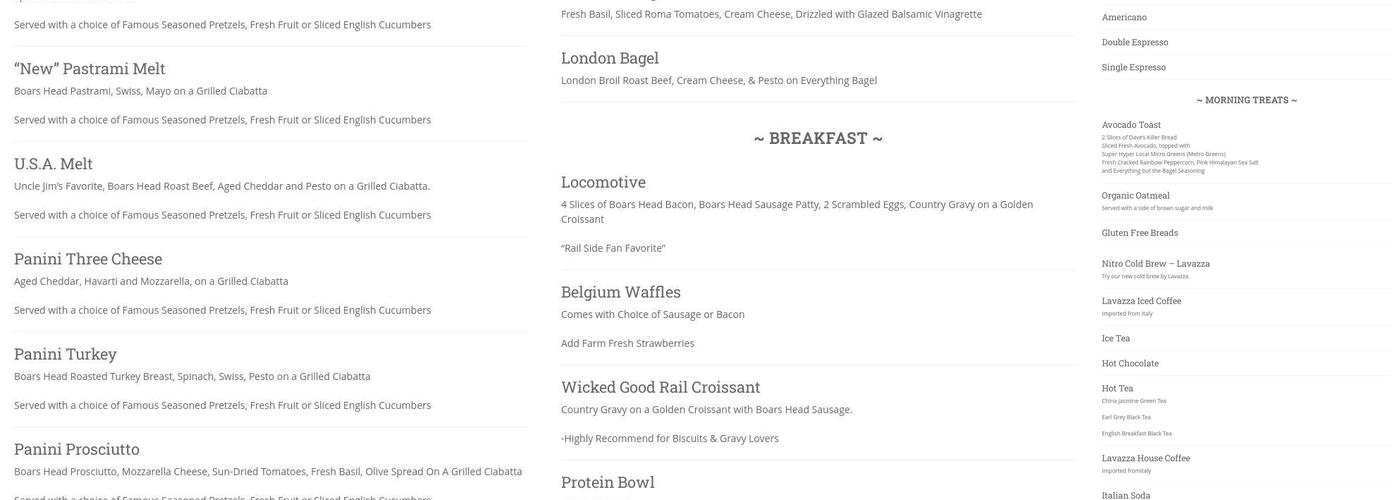Click the Protein Bowl heading
The height and width of the screenshot is (500, 1400).
[608, 482]
